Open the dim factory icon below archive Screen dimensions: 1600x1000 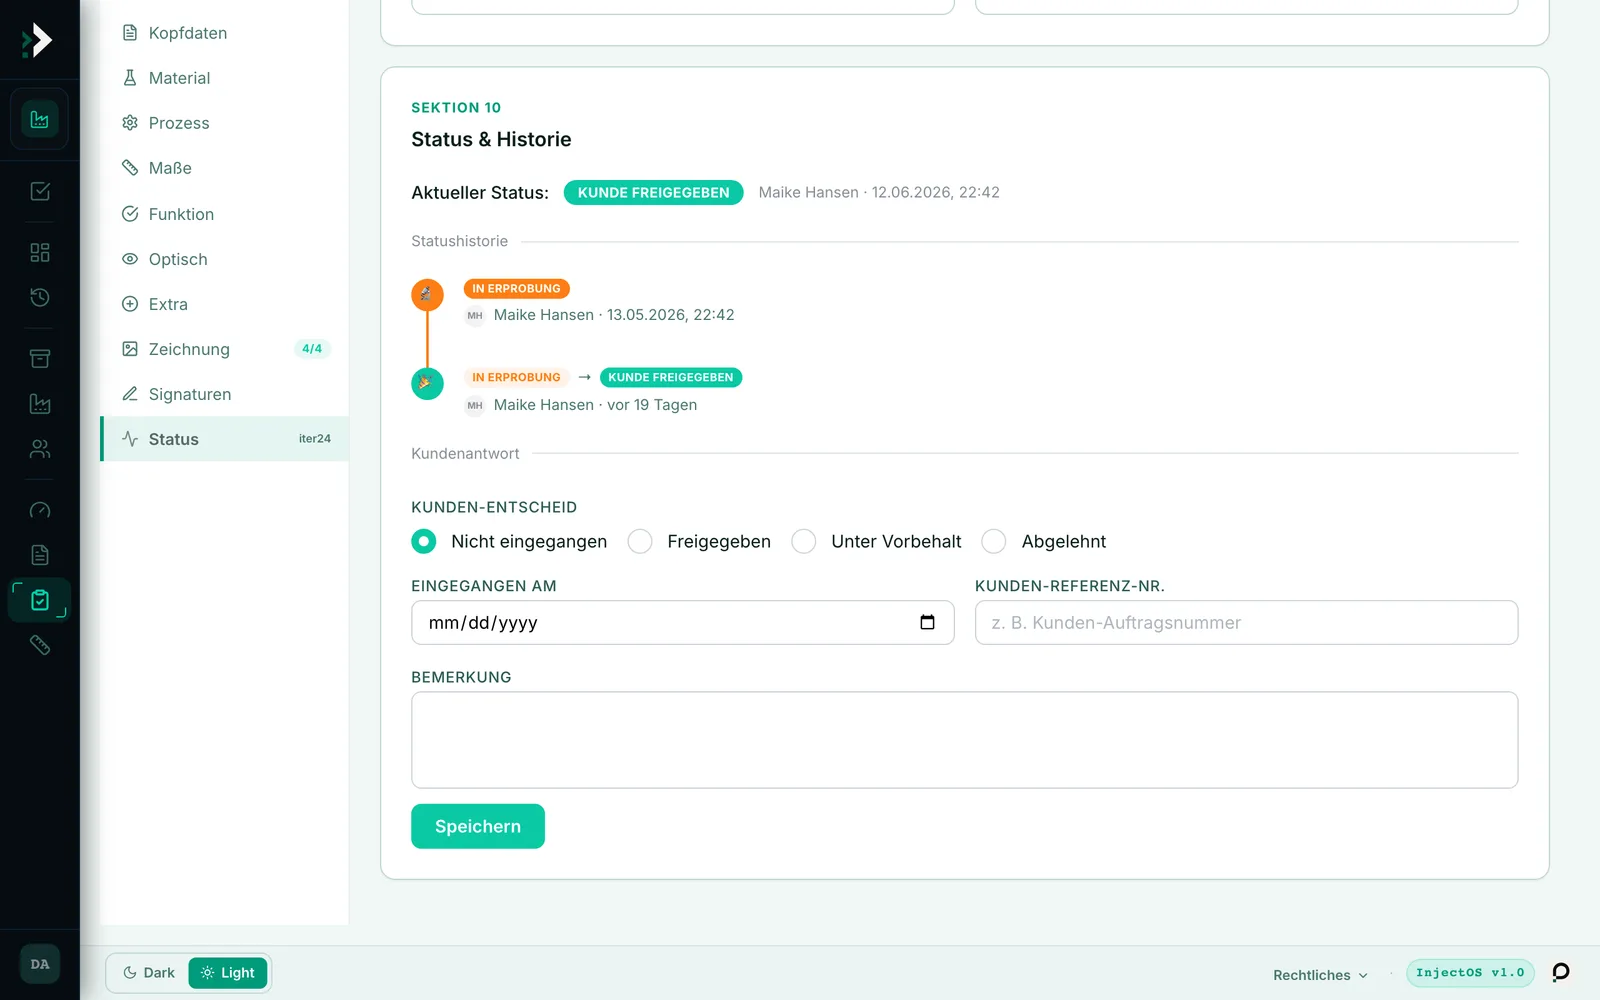40,404
